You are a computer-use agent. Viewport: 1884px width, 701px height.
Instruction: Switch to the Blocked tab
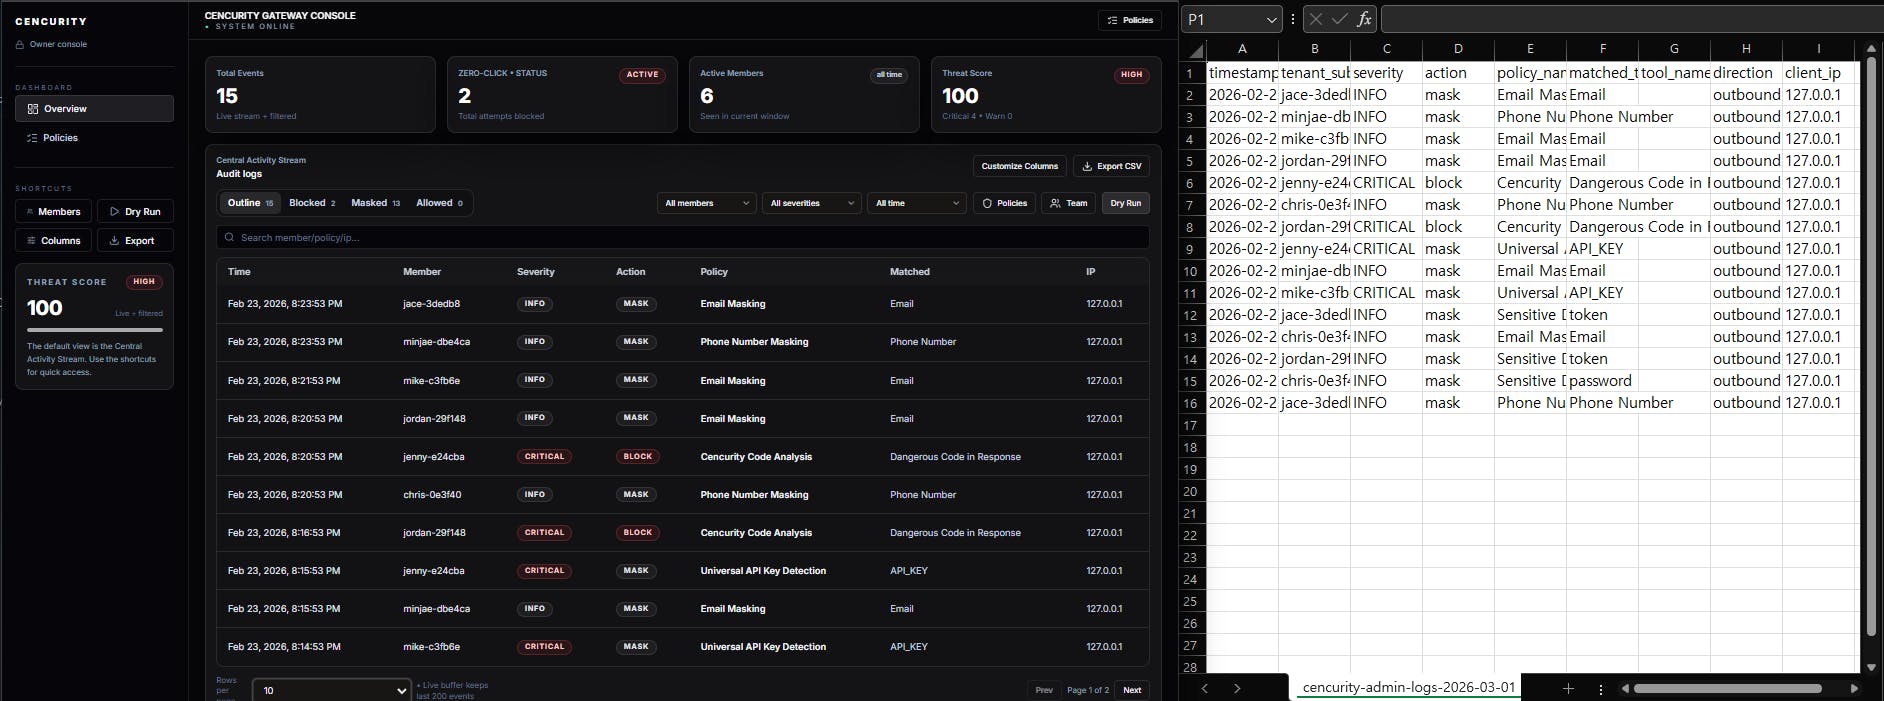pos(312,203)
